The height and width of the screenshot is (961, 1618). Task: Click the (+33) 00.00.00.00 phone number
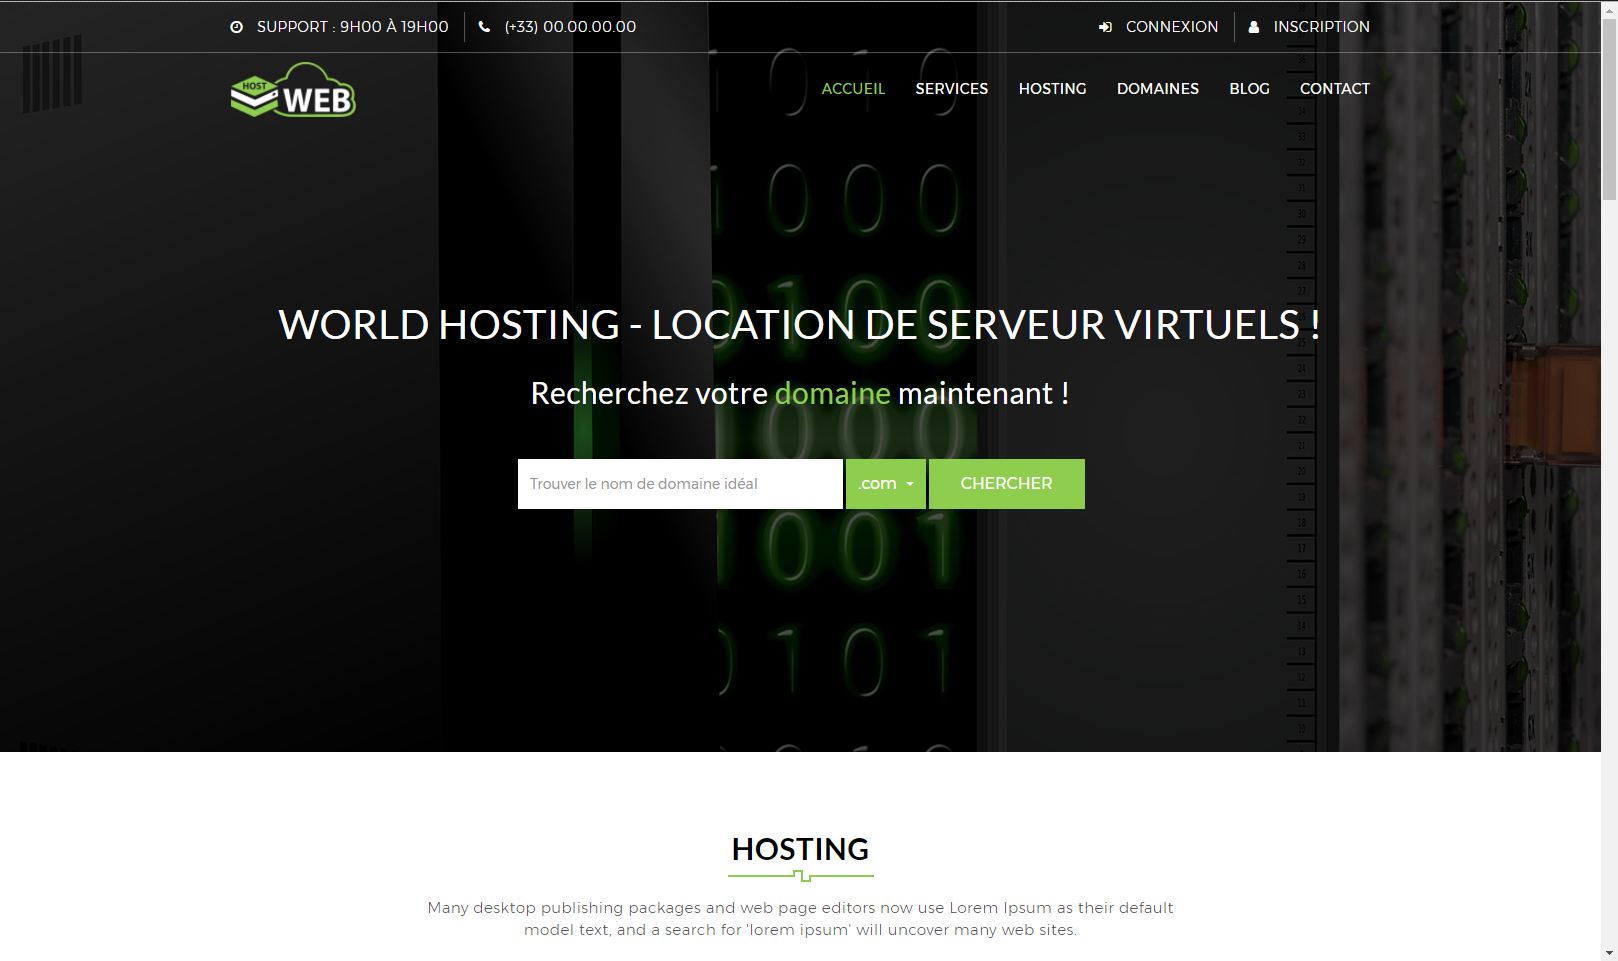coord(570,27)
